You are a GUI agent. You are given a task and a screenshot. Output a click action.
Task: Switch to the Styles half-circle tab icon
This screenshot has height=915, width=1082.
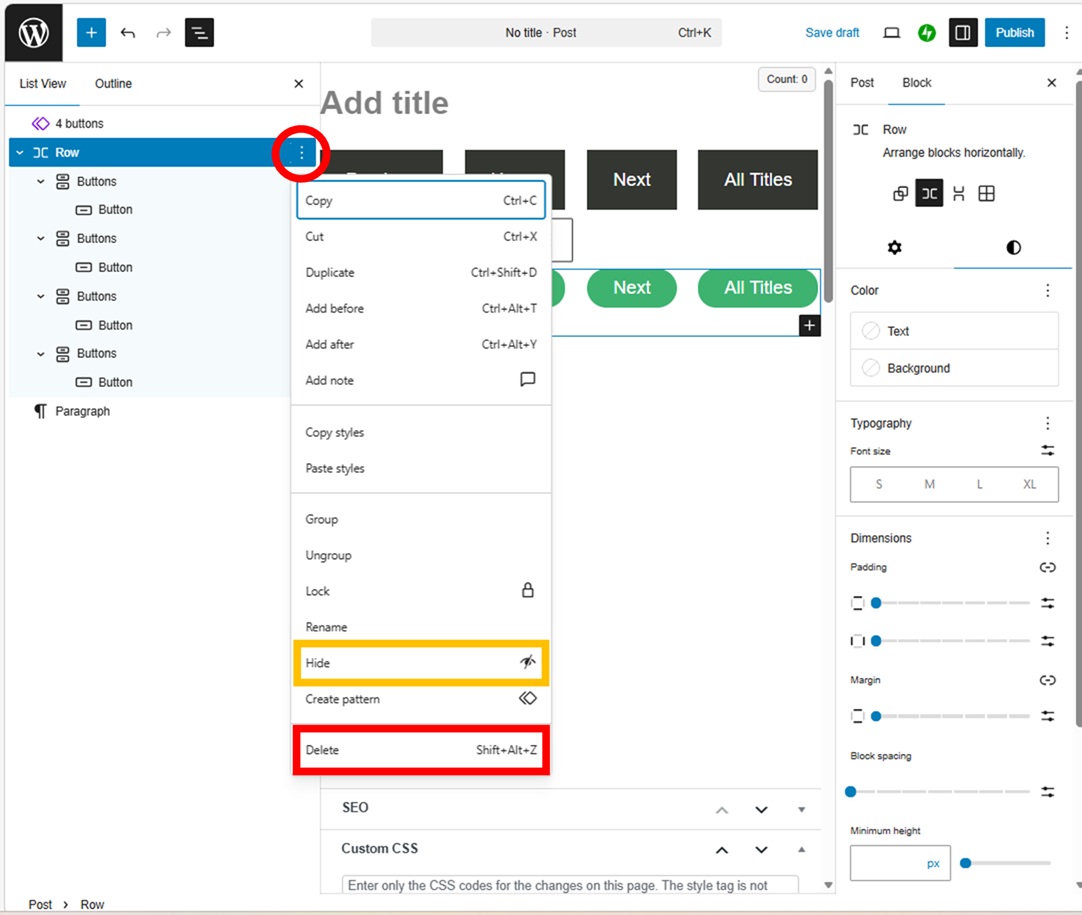click(x=1013, y=247)
